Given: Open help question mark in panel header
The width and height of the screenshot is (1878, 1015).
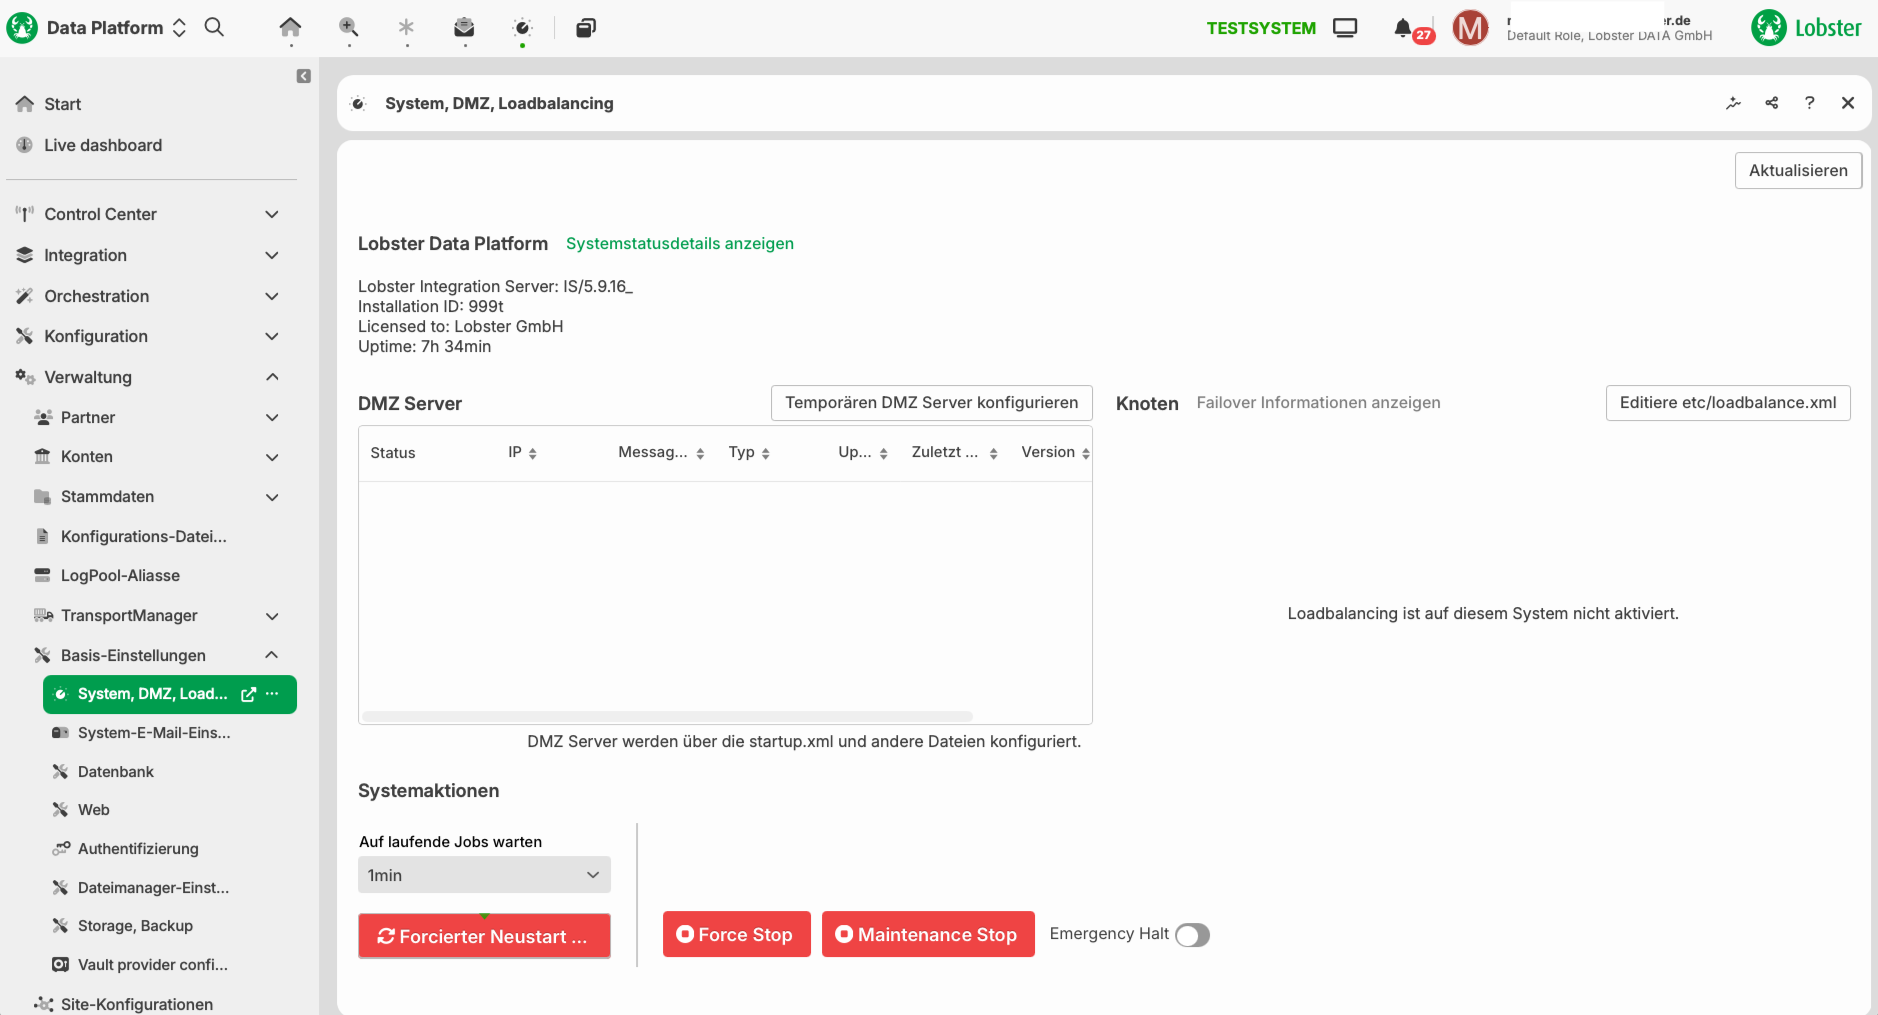Looking at the screenshot, I should click(1809, 103).
